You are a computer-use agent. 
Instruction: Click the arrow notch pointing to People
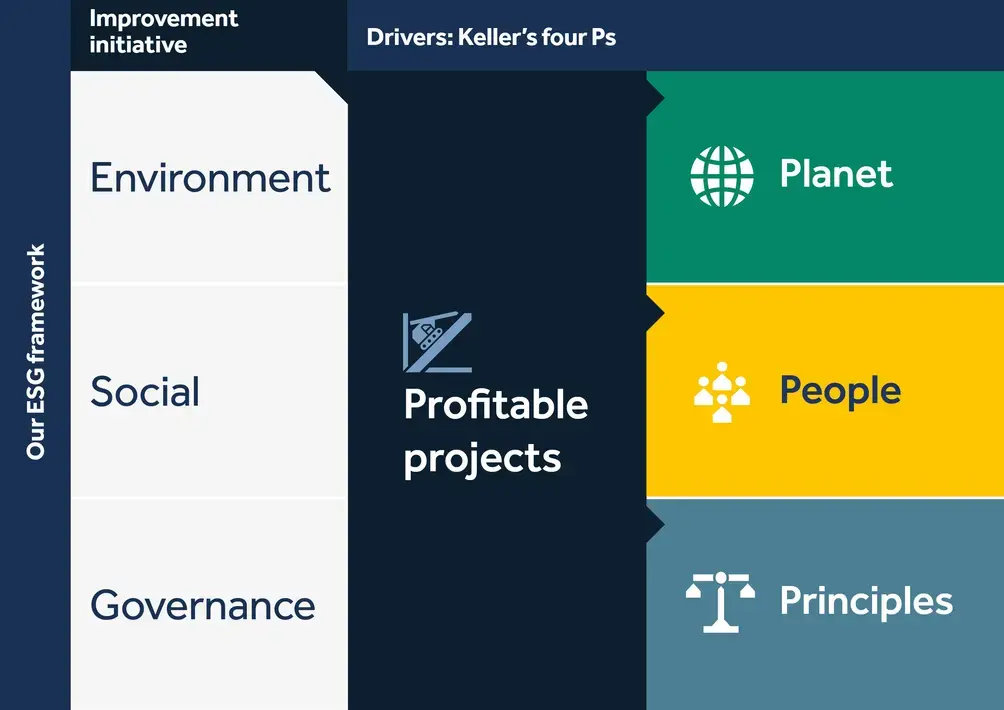pyautogui.click(x=656, y=314)
